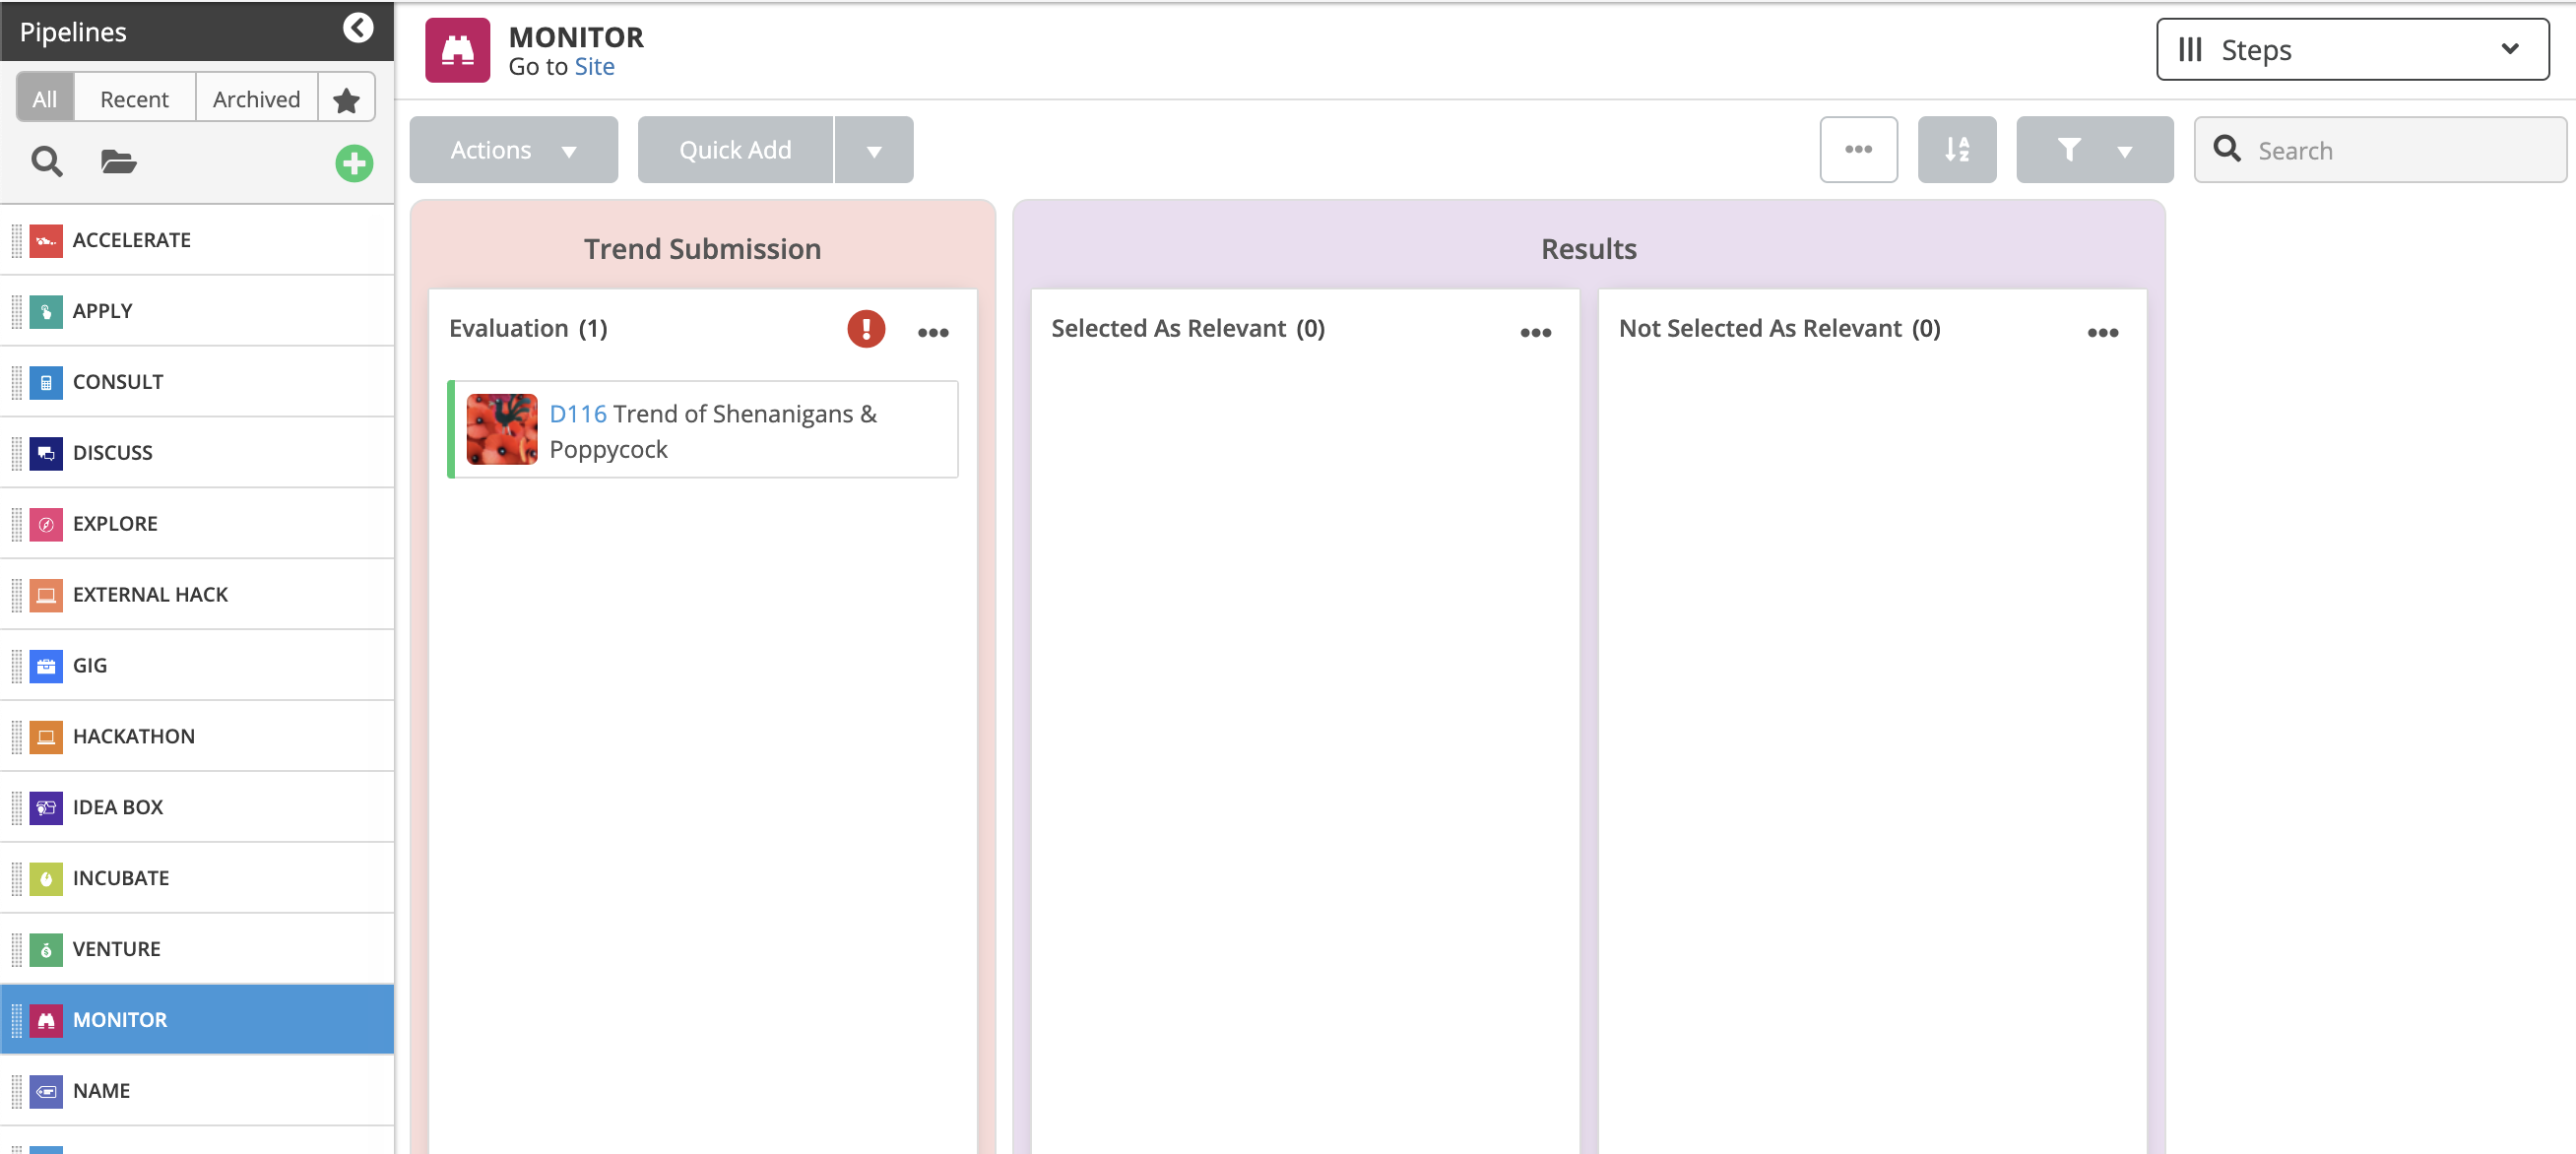Open idea D116 link
Image resolution: width=2576 pixels, height=1154 pixels.
point(578,414)
